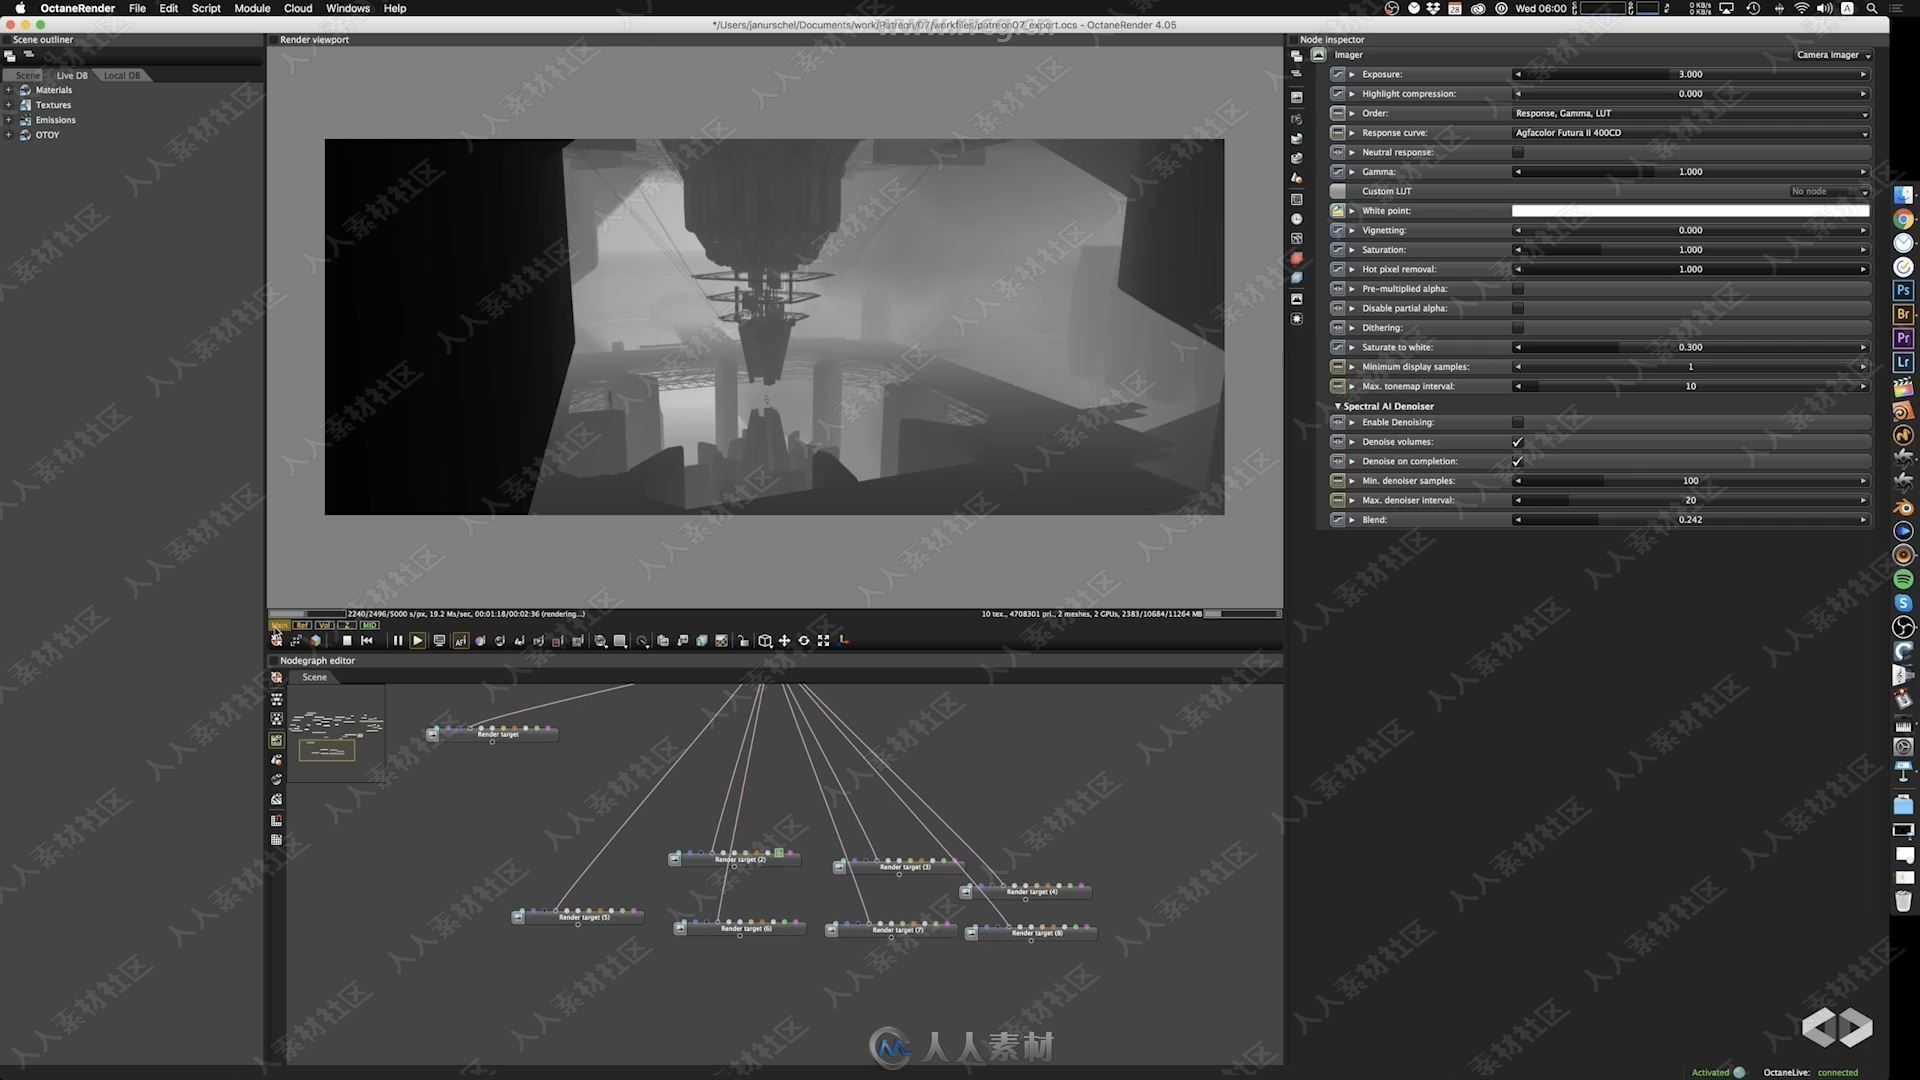This screenshot has width=1920, height=1080.
Task: Select the Main render pass button
Action: pyautogui.click(x=280, y=625)
